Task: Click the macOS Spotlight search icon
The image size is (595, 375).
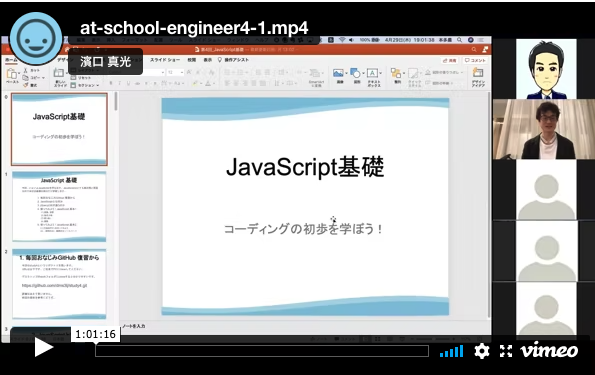Action: tap(459, 40)
